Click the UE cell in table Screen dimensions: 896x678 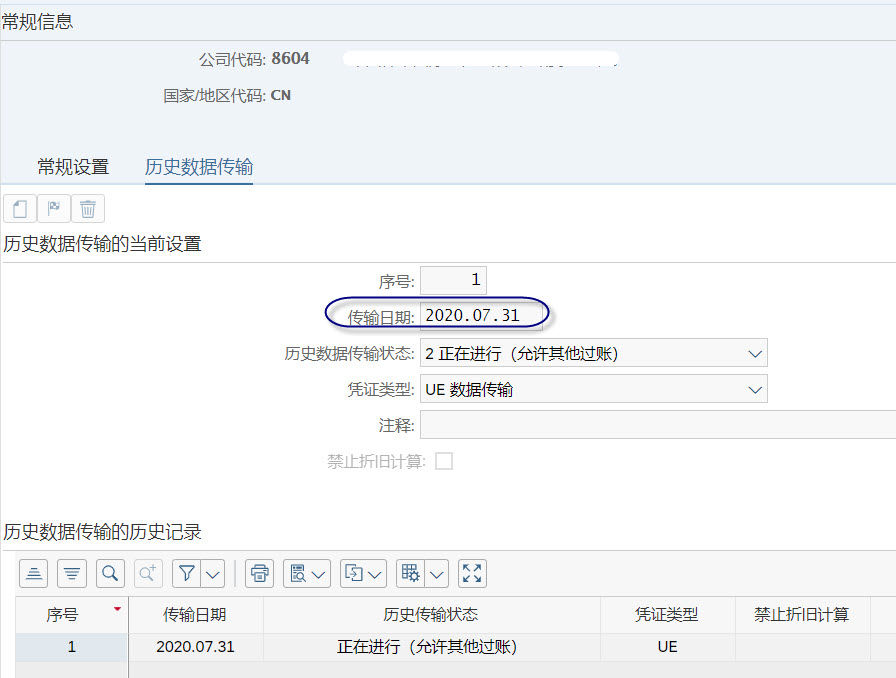(667, 647)
